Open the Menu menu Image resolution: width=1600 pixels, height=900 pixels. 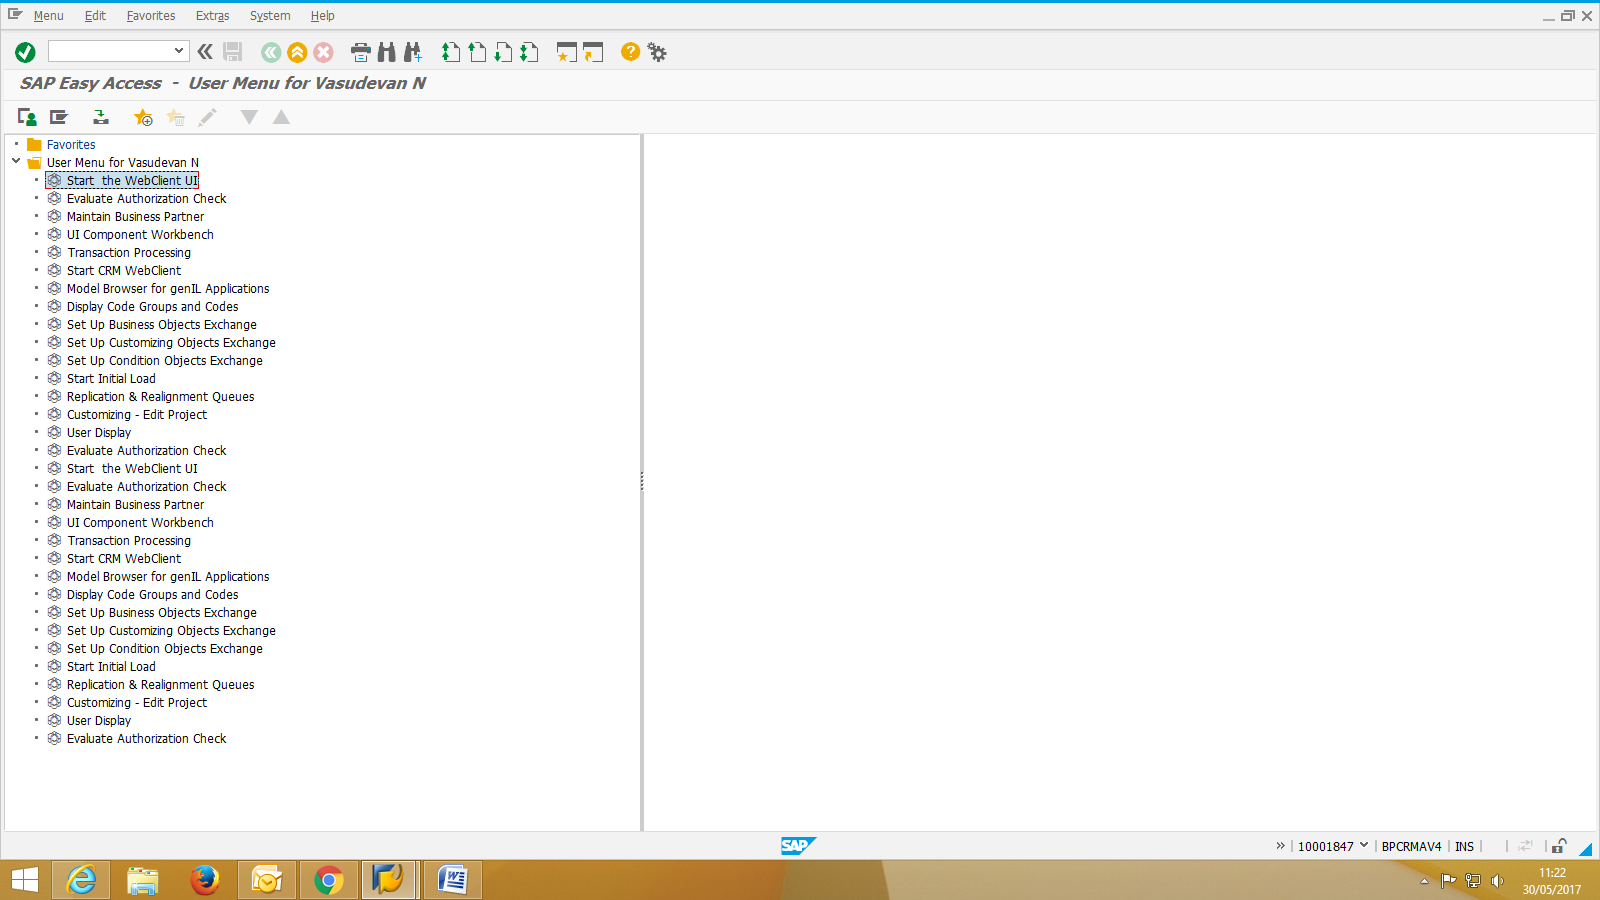tap(48, 16)
